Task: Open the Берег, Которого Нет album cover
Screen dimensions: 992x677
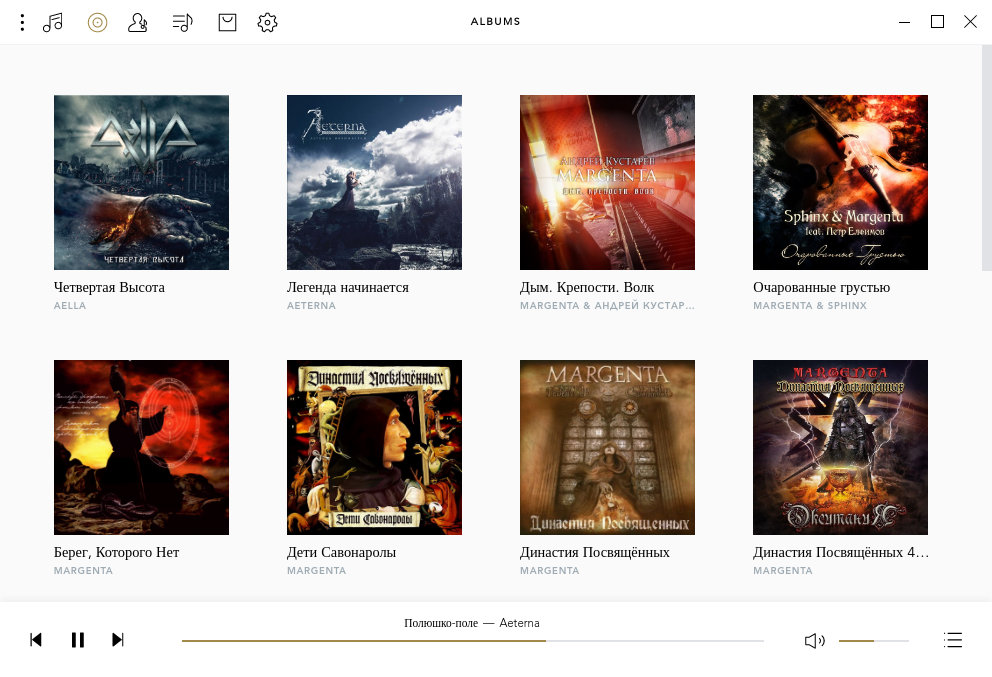Action: (141, 447)
